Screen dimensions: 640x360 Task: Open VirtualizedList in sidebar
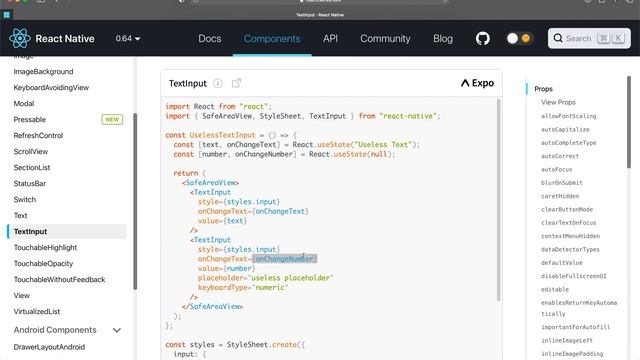tap(37, 311)
